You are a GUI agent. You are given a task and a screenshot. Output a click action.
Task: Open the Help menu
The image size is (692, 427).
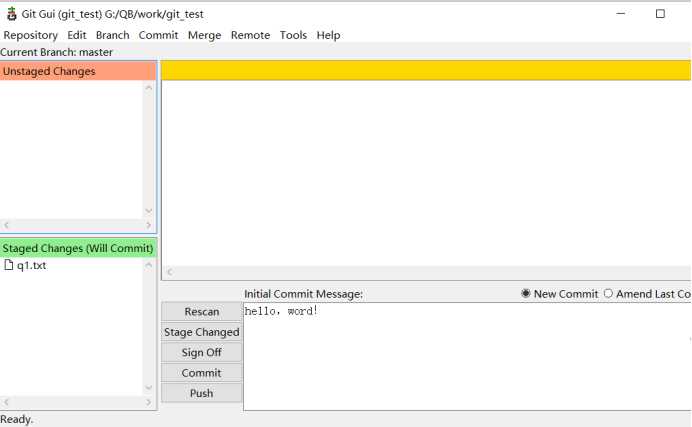pos(328,35)
